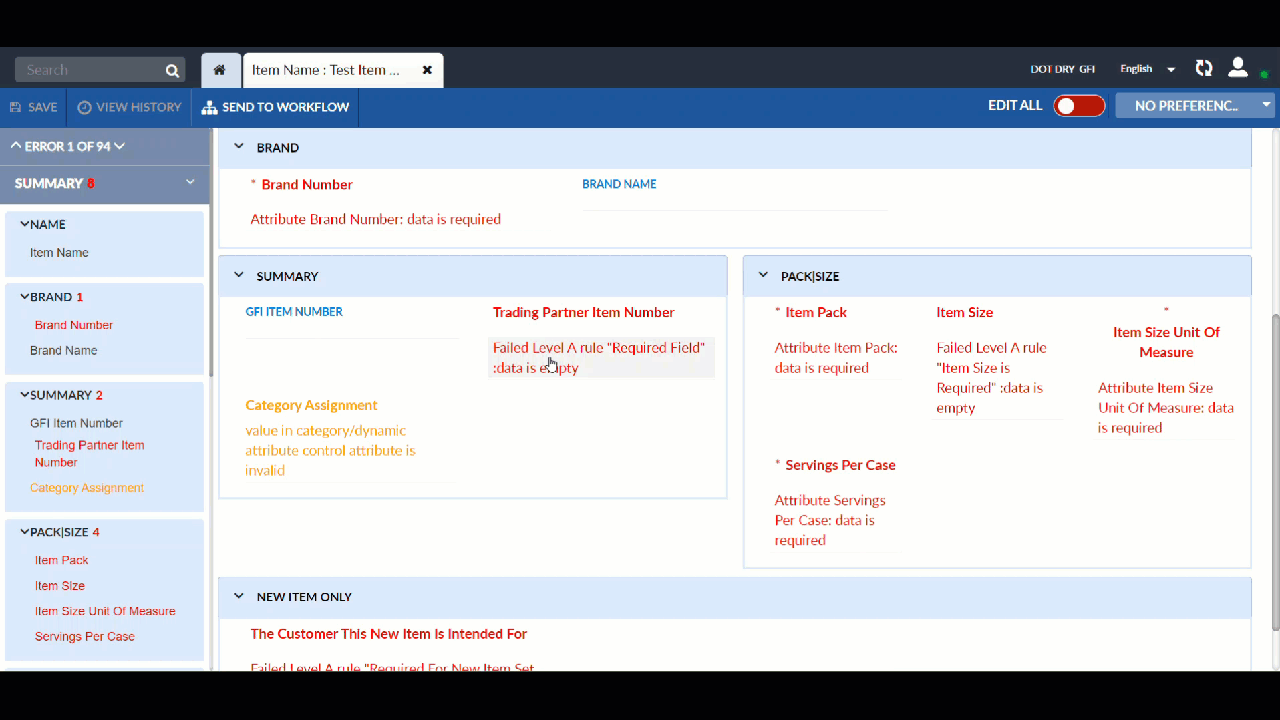Click the main page vertical scrollbar

click(x=1275, y=472)
